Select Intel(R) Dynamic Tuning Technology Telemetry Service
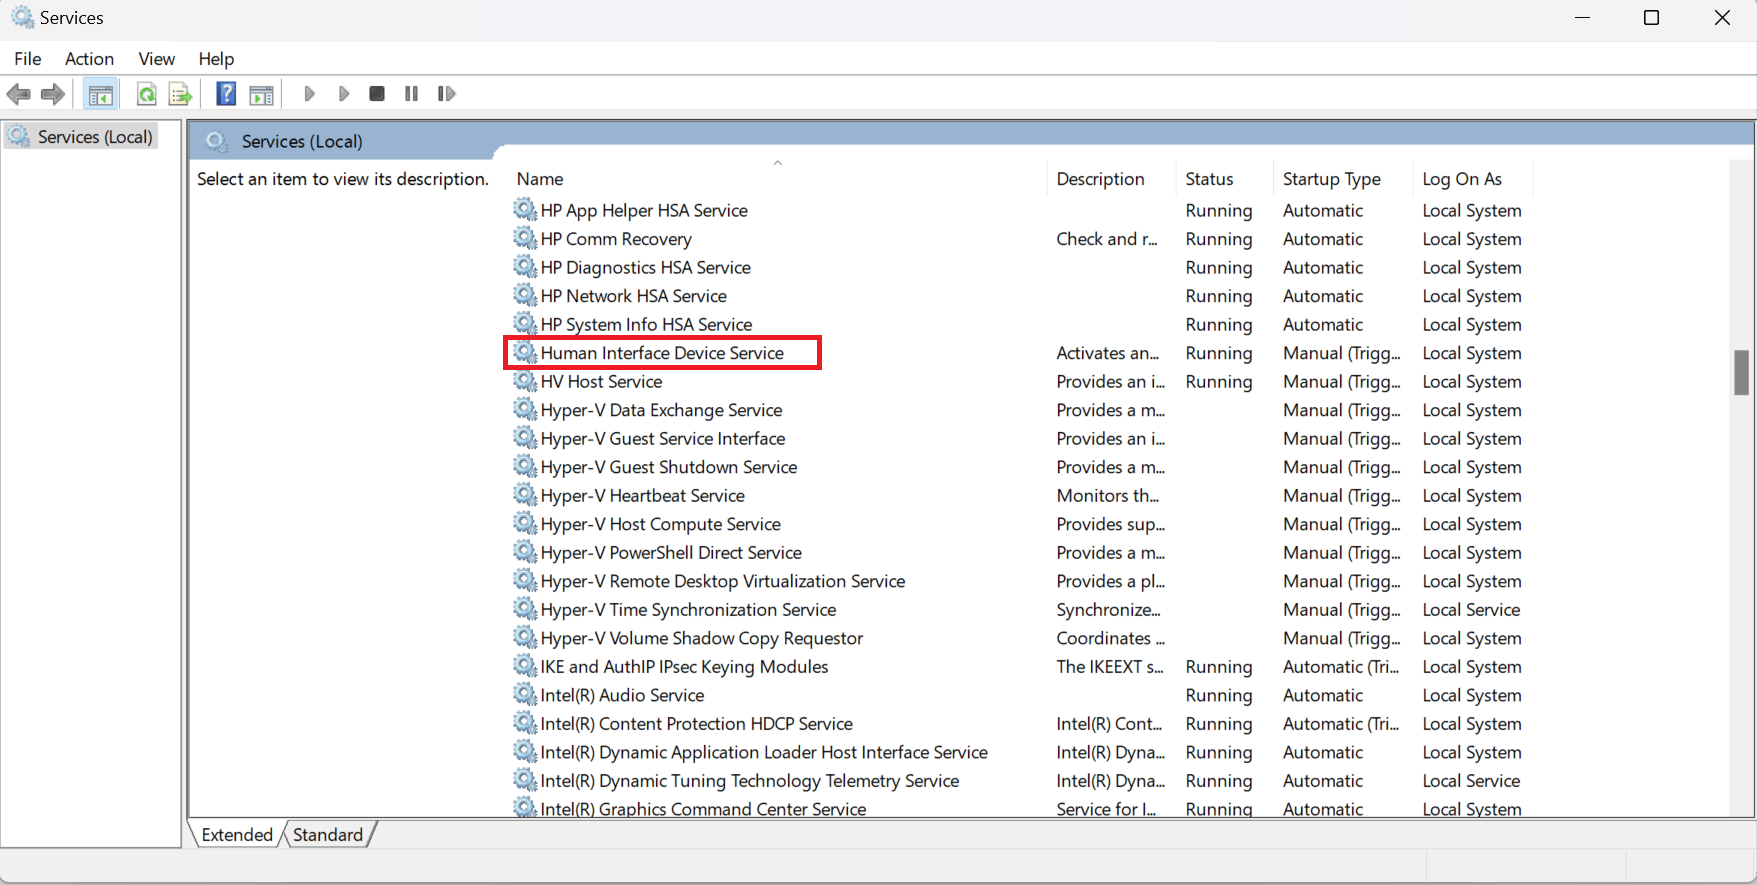 pyautogui.click(x=750, y=781)
